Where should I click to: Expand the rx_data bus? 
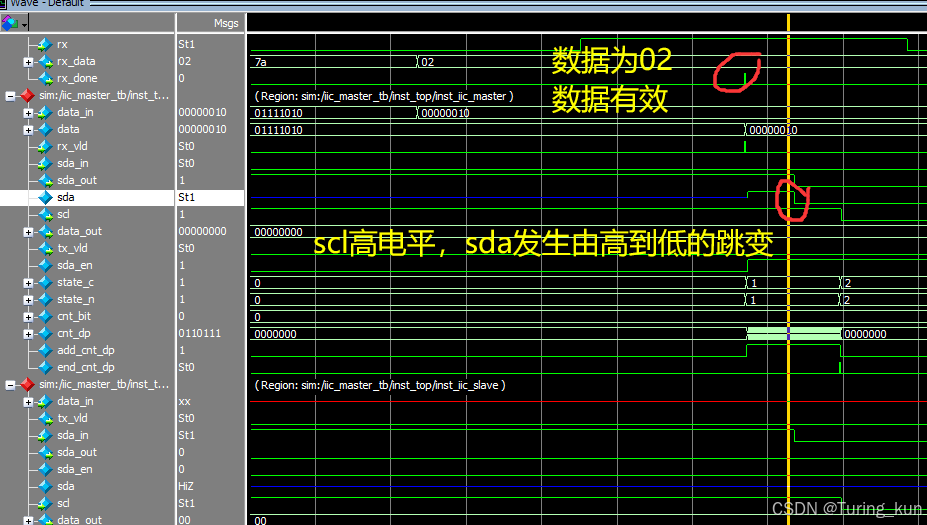[x=28, y=61]
